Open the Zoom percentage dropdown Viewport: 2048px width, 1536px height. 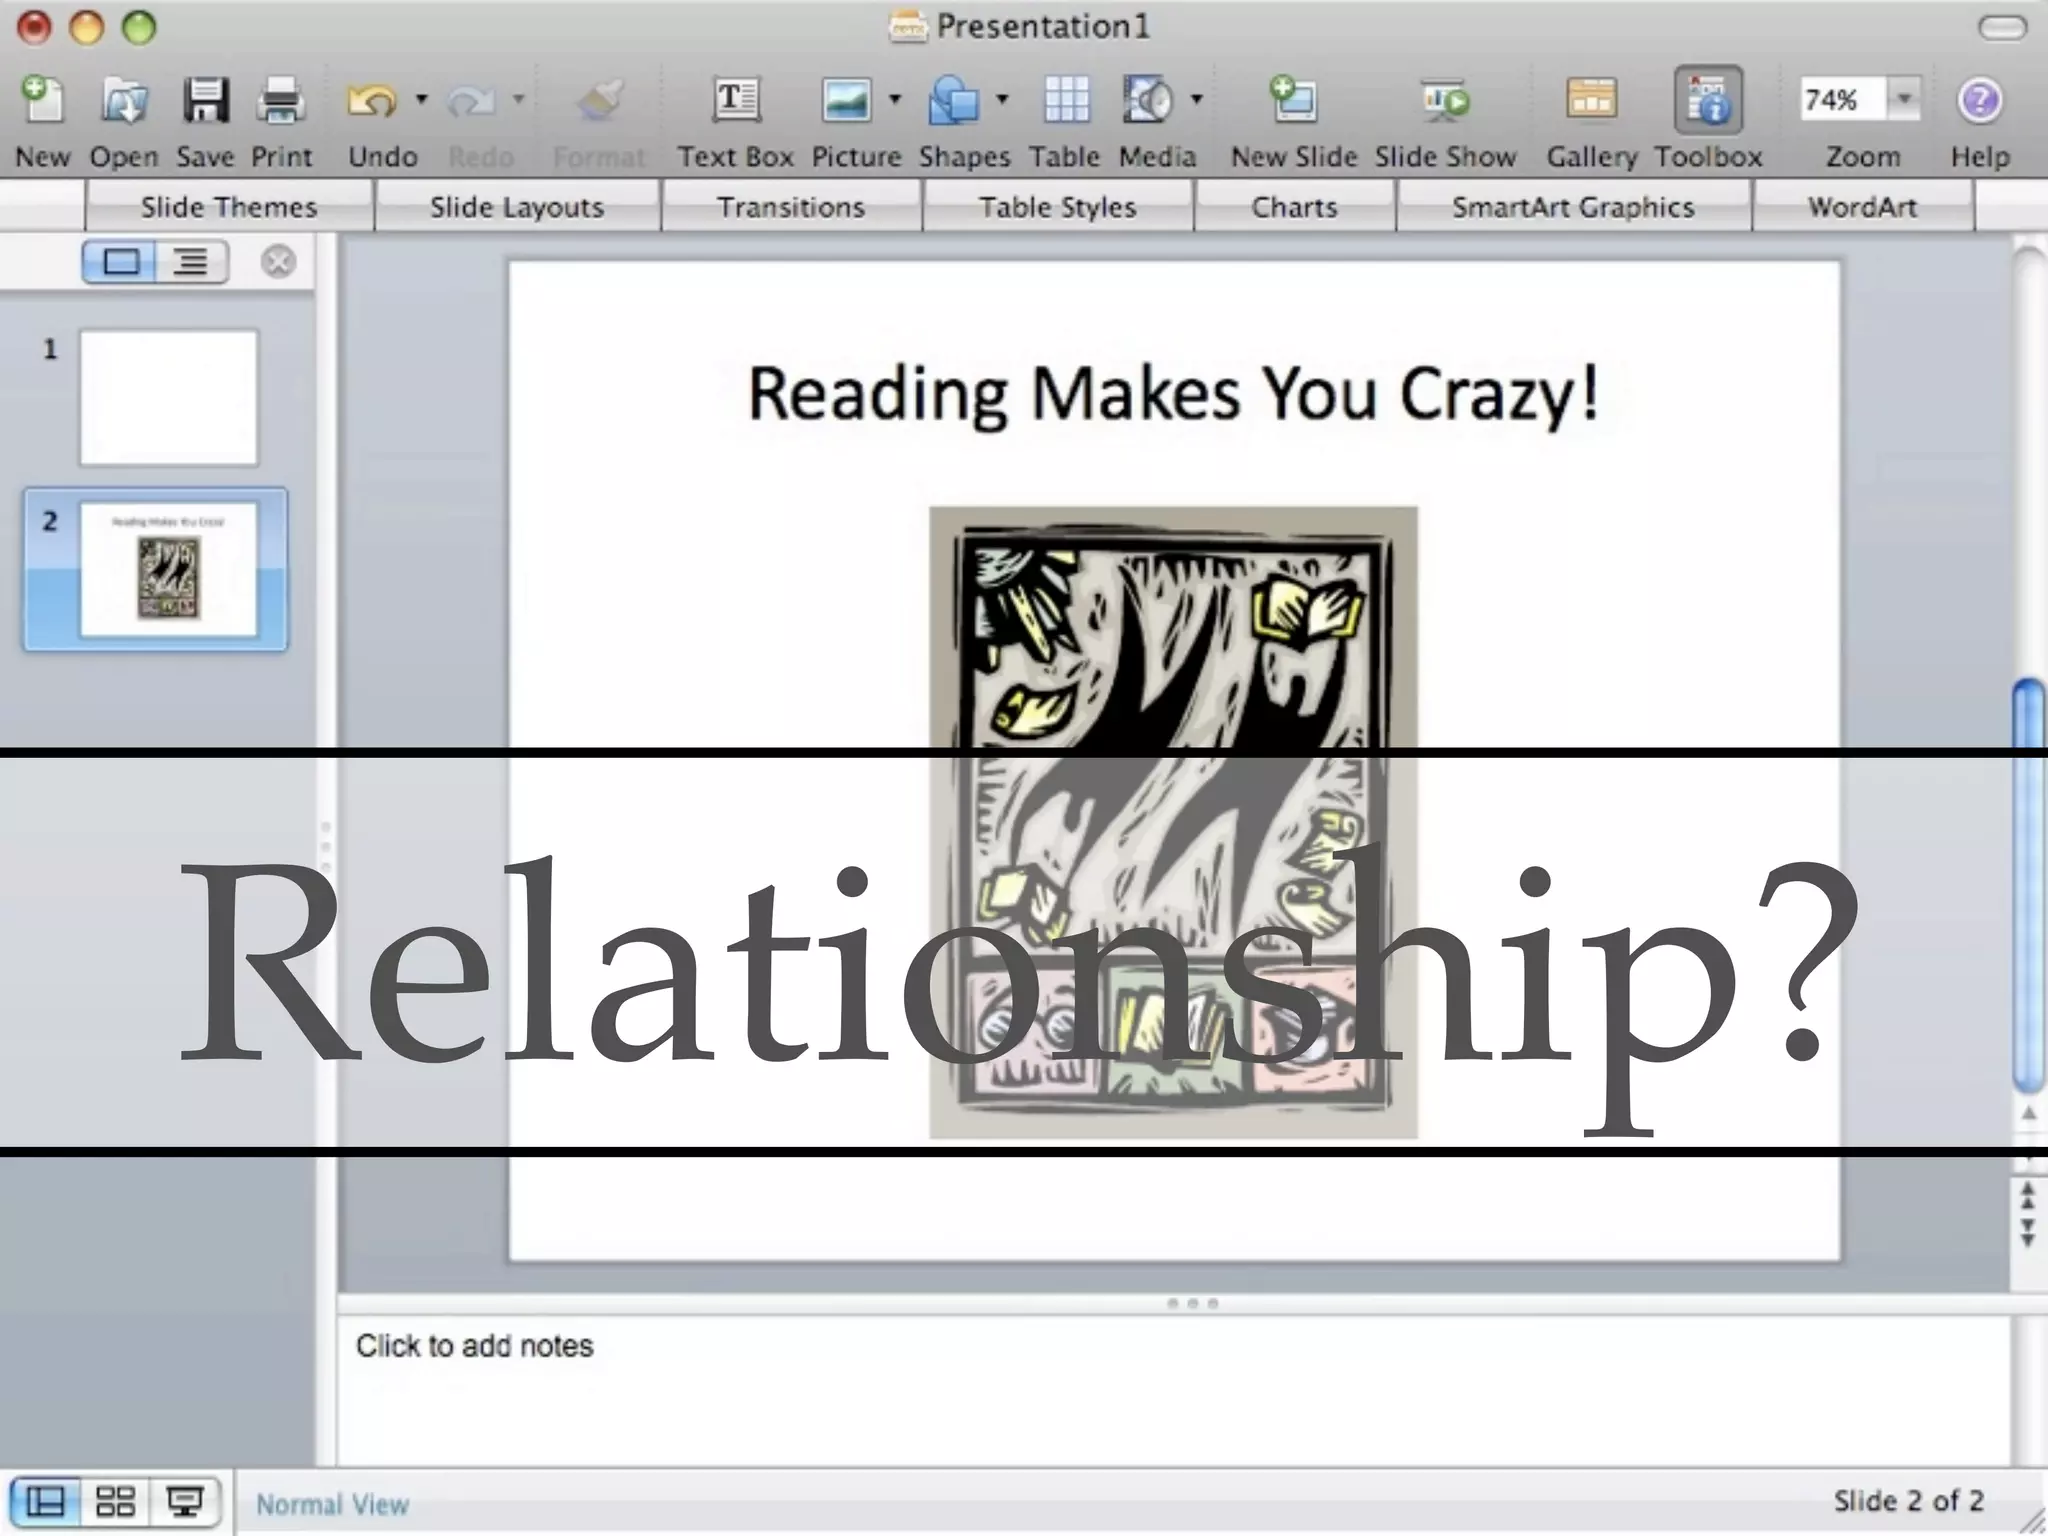click(1904, 99)
